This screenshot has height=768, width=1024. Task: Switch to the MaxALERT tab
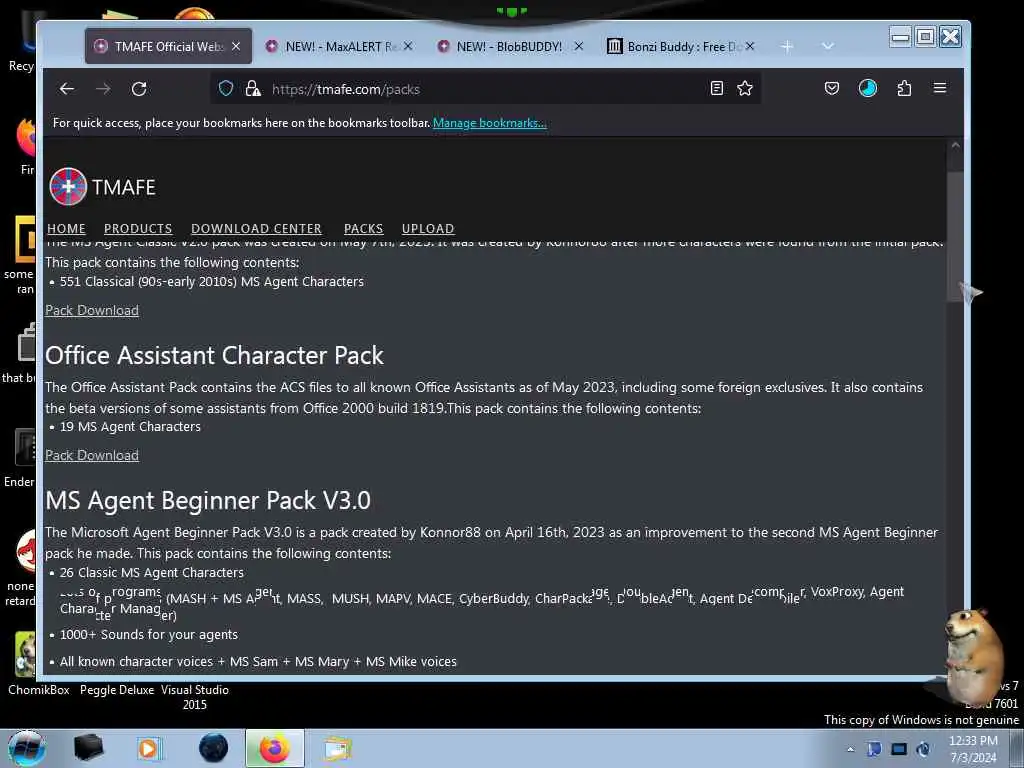tap(338, 46)
